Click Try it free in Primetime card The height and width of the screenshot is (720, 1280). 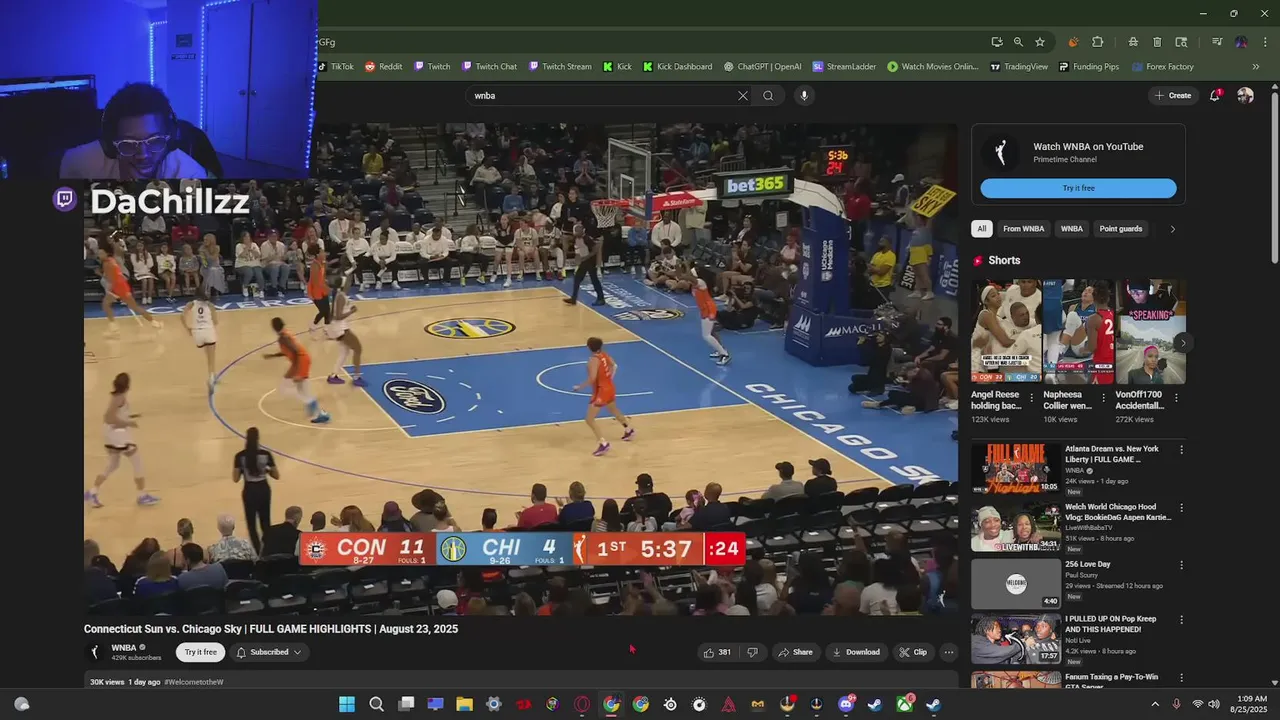(1078, 188)
